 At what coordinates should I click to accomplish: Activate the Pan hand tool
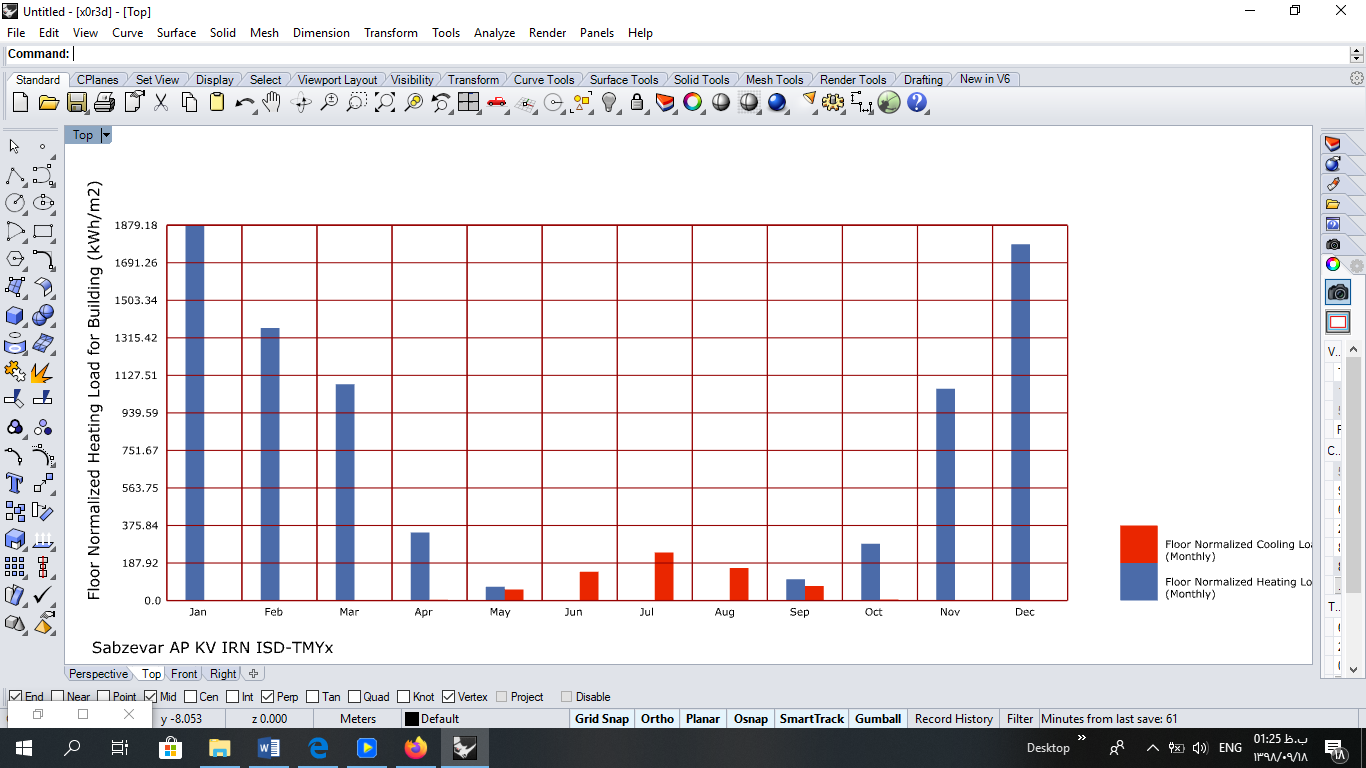pyautogui.click(x=272, y=102)
